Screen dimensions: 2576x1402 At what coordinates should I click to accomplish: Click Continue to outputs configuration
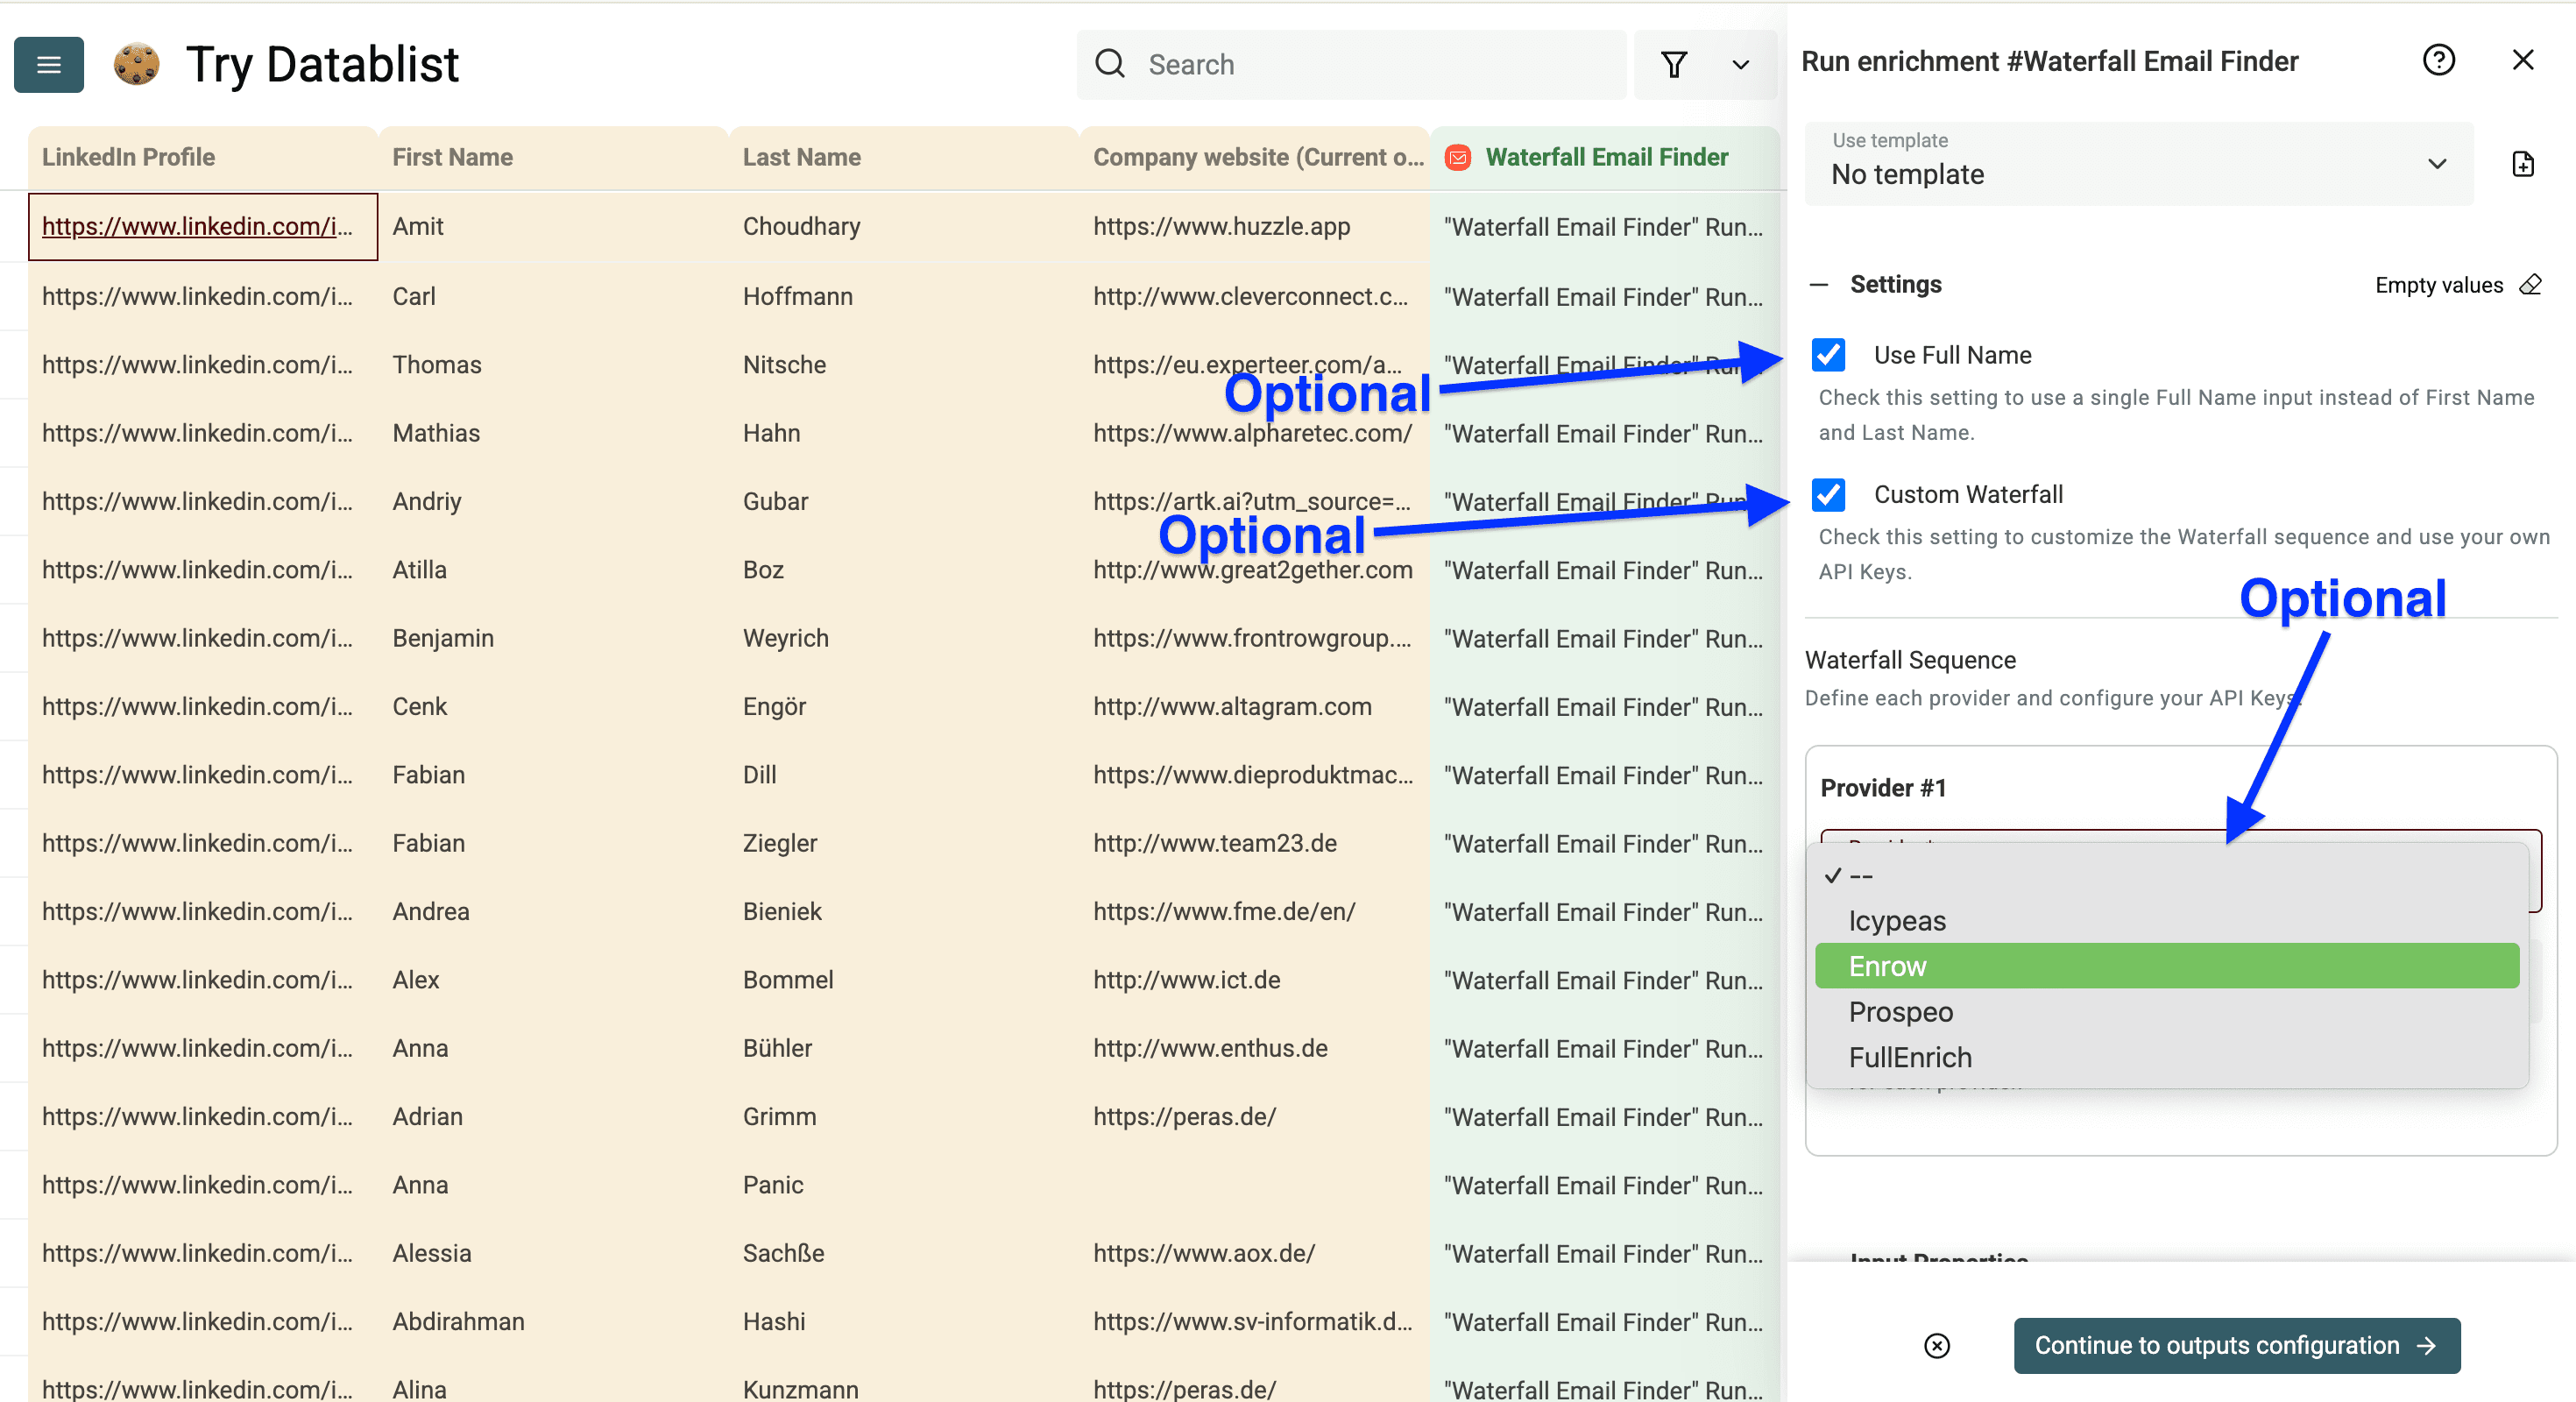coord(2236,1346)
